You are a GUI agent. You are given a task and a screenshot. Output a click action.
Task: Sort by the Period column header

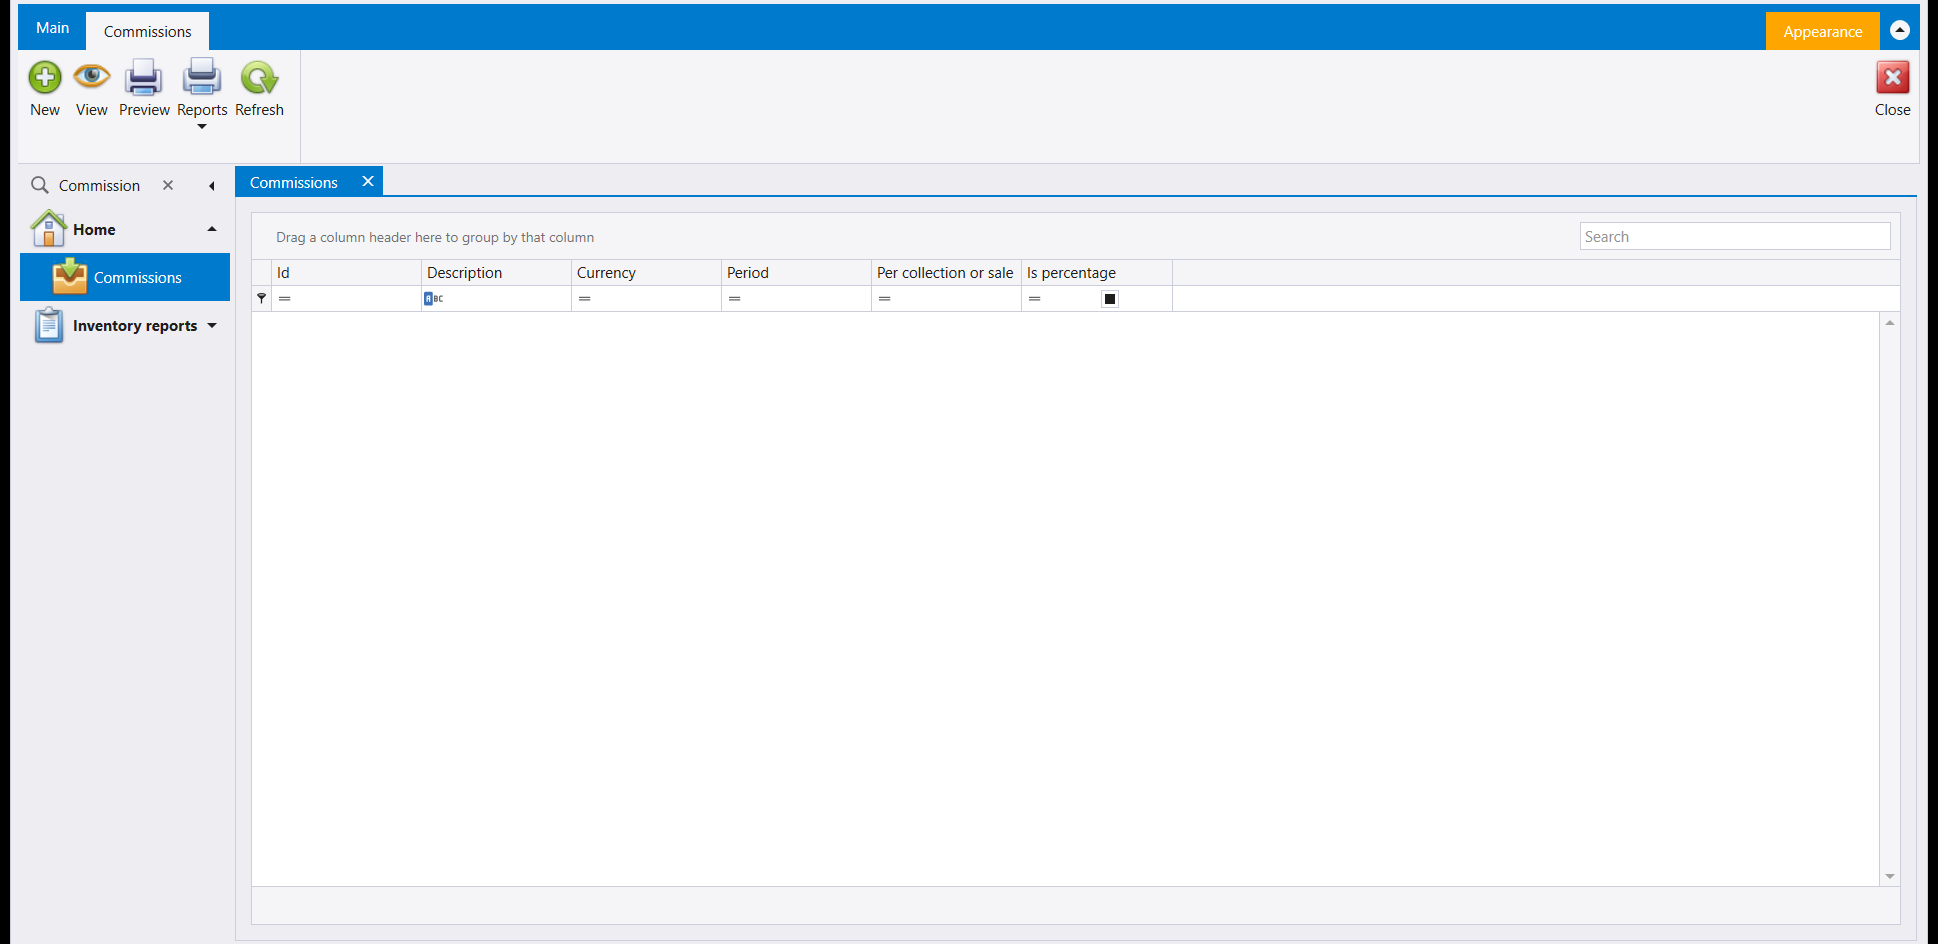point(796,272)
